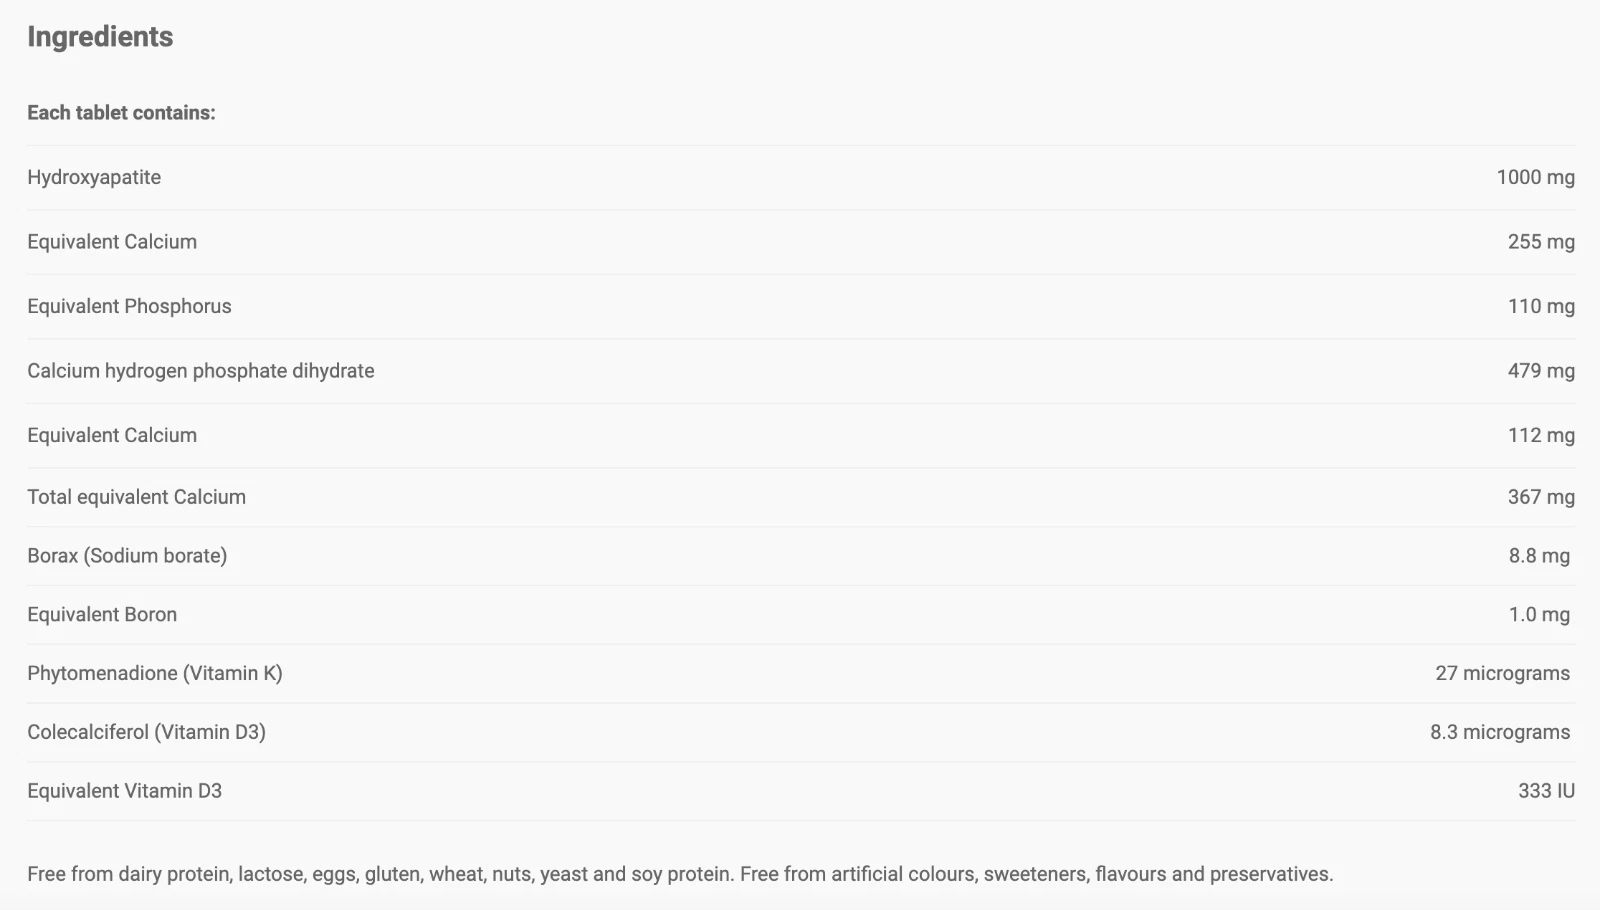The image size is (1600, 910).
Task: Select the Hydroxyapatite ingredient label
Action: [x=94, y=177]
